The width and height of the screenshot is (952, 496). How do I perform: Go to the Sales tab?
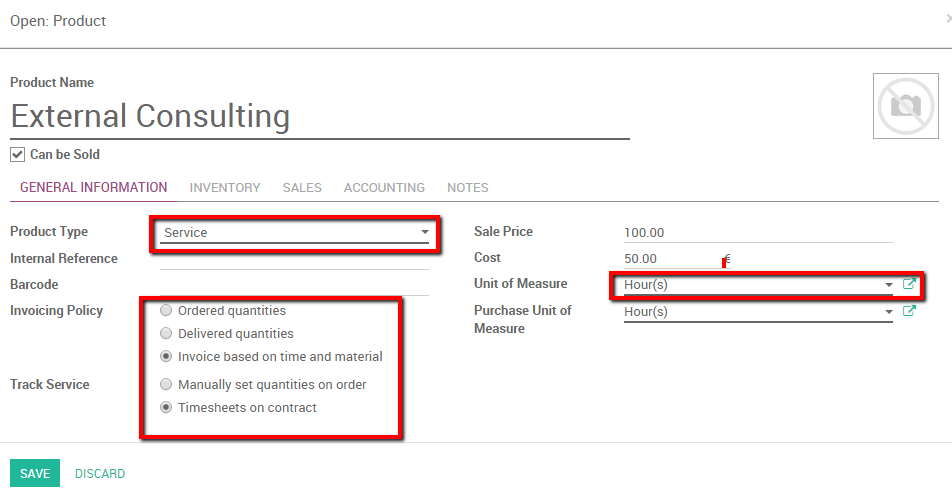[x=302, y=187]
